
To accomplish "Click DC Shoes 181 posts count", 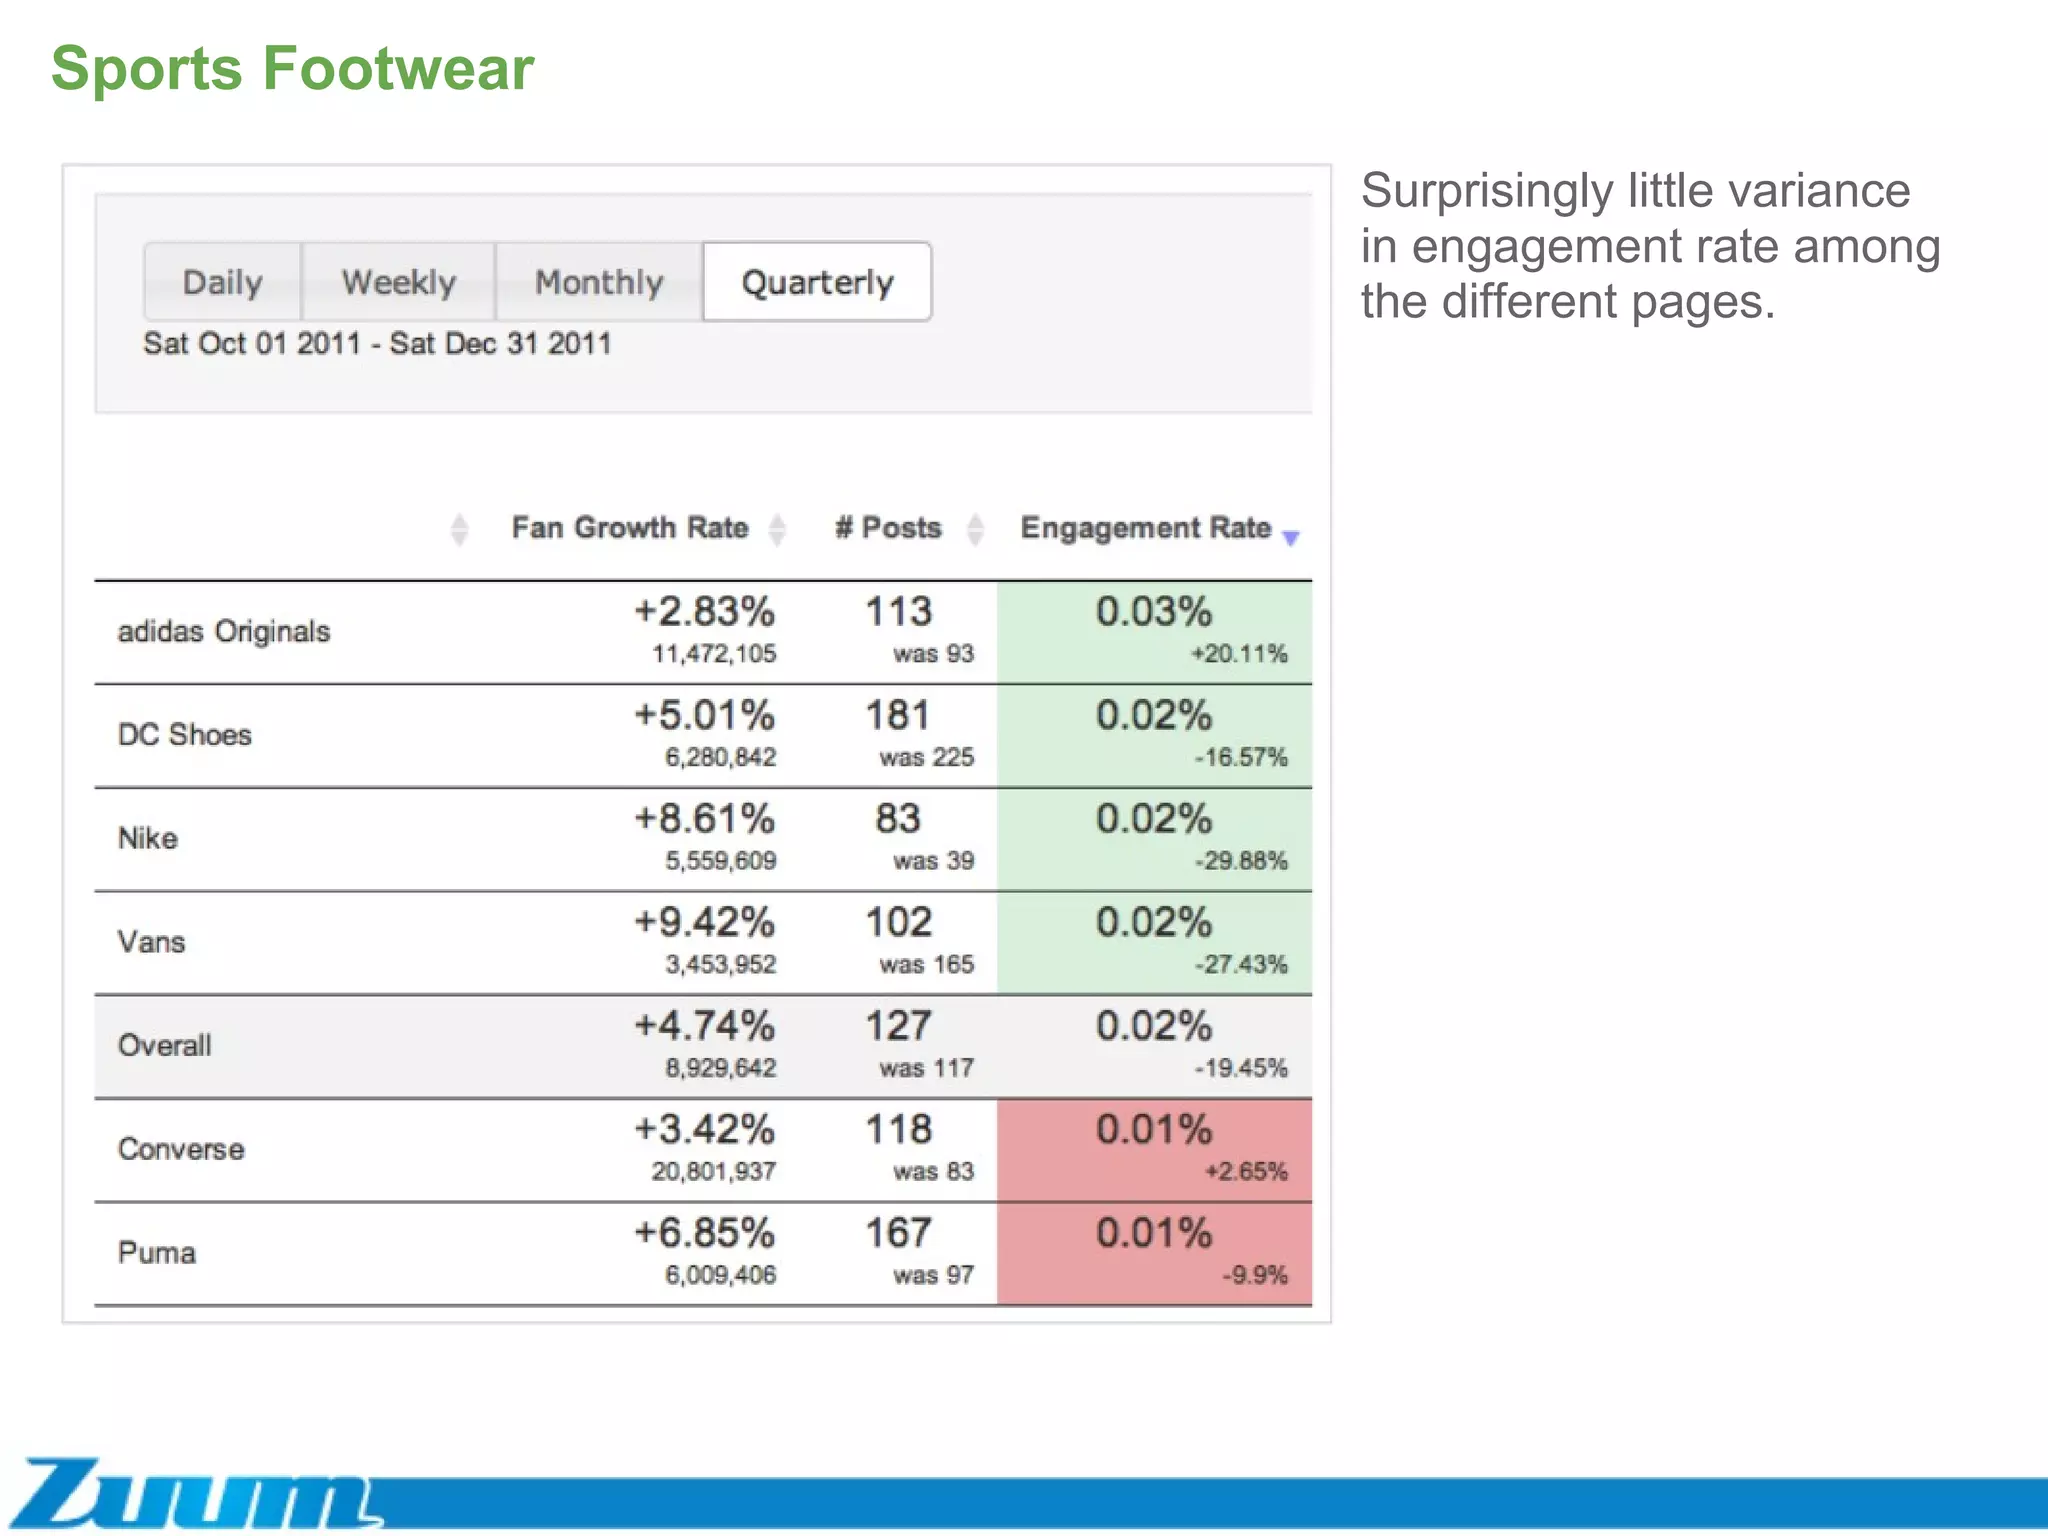I will [x=898, y=715].
